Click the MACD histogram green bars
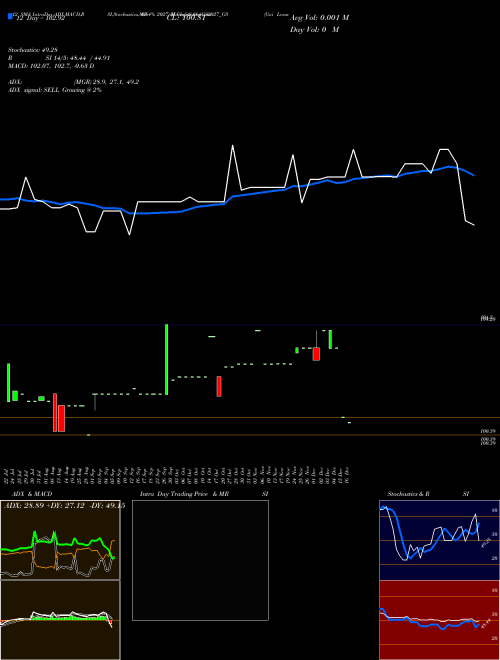The height and width of the screenshot is (660, 500). (x=69, y=618)
